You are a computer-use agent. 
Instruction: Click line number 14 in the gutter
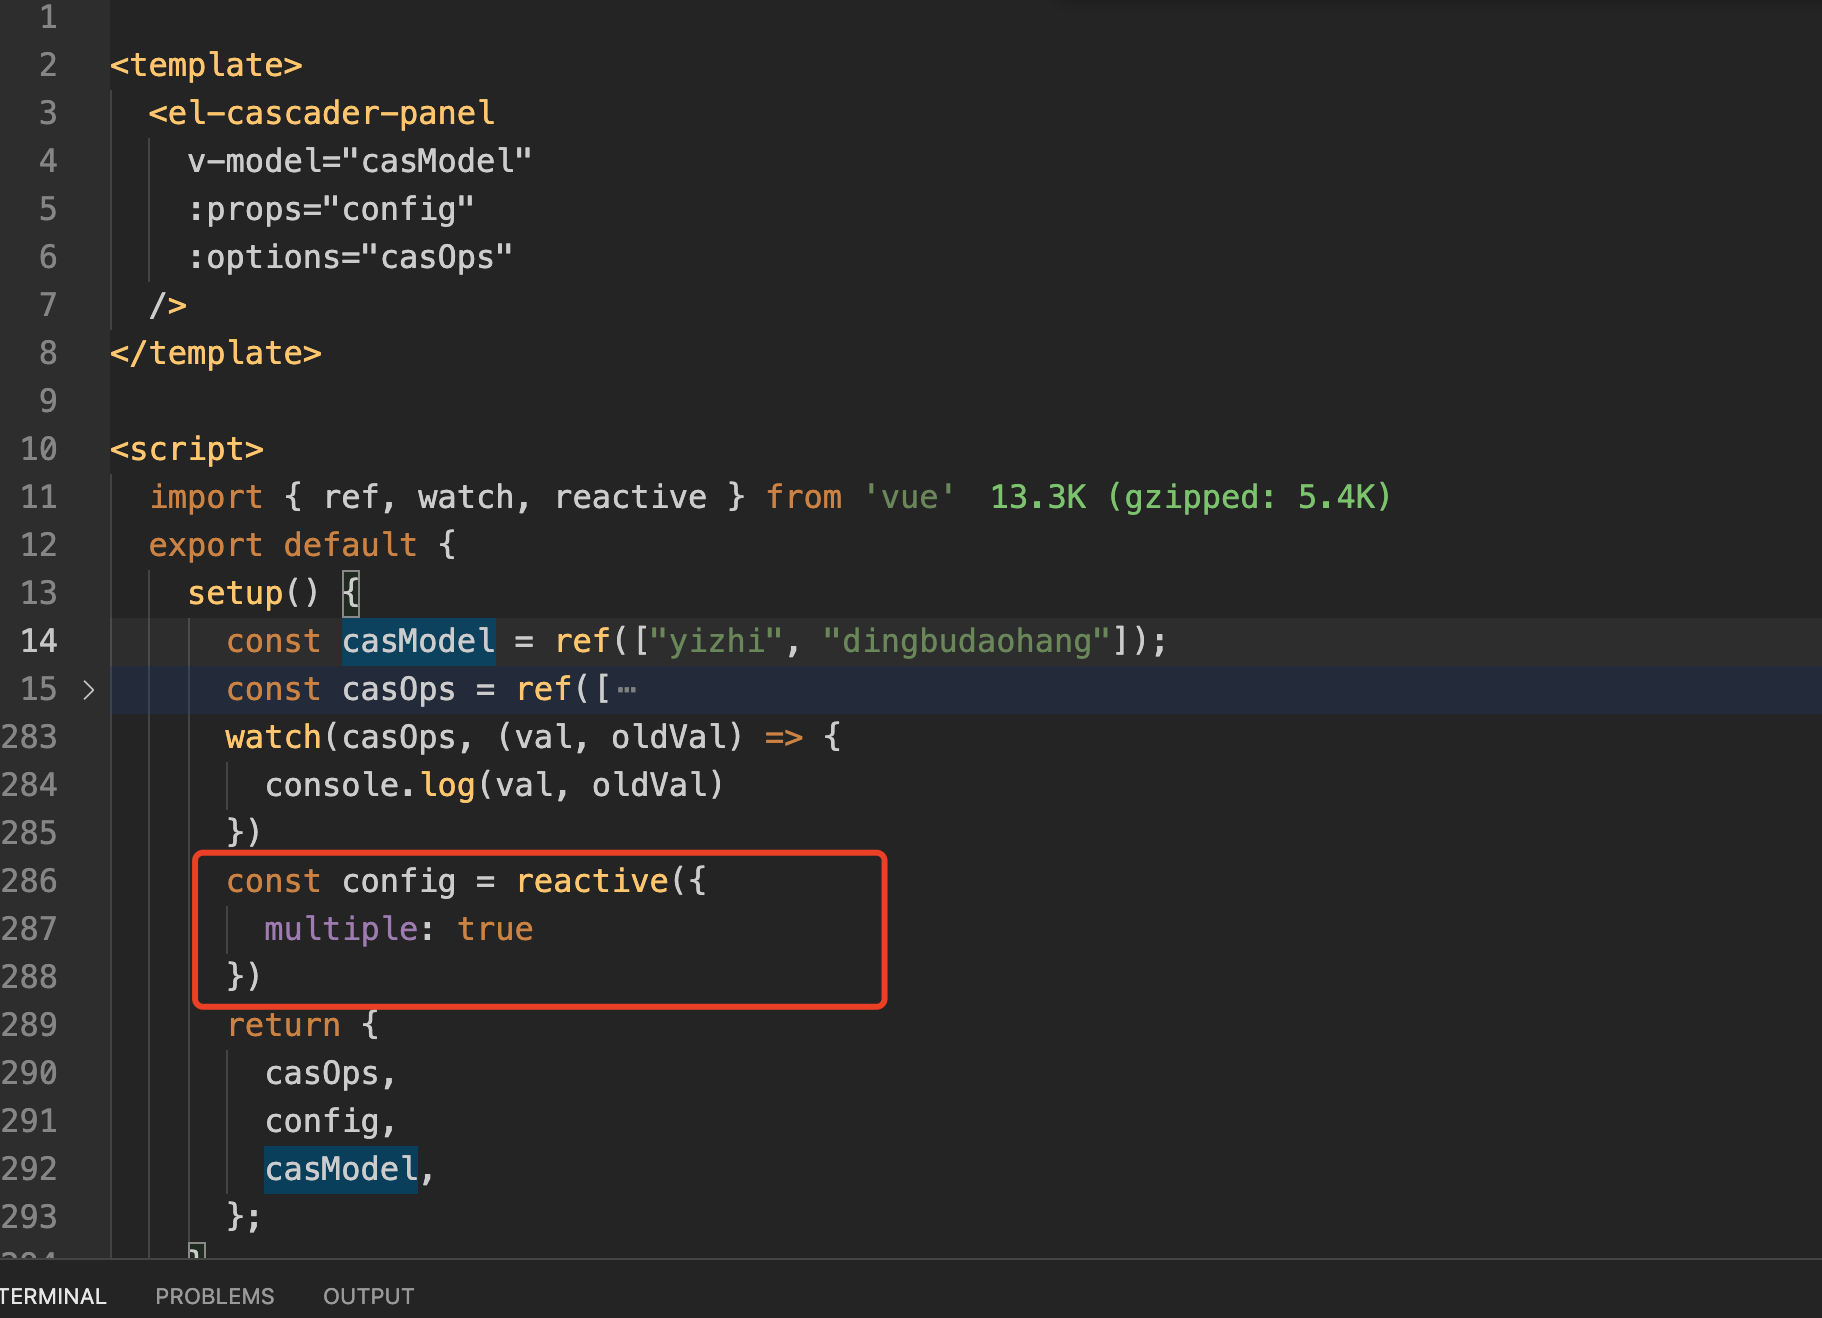[x=39, y=641]
